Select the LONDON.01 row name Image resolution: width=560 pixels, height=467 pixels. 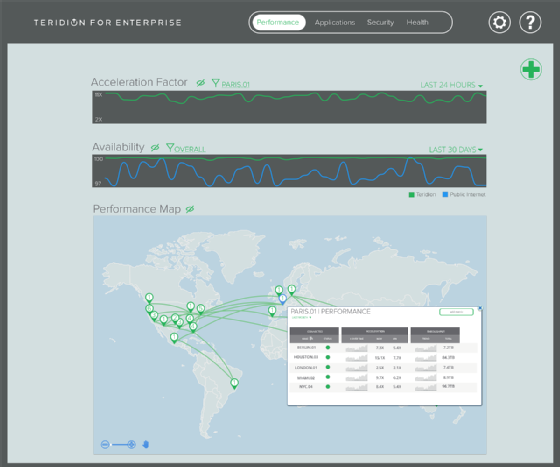(306, 367)
